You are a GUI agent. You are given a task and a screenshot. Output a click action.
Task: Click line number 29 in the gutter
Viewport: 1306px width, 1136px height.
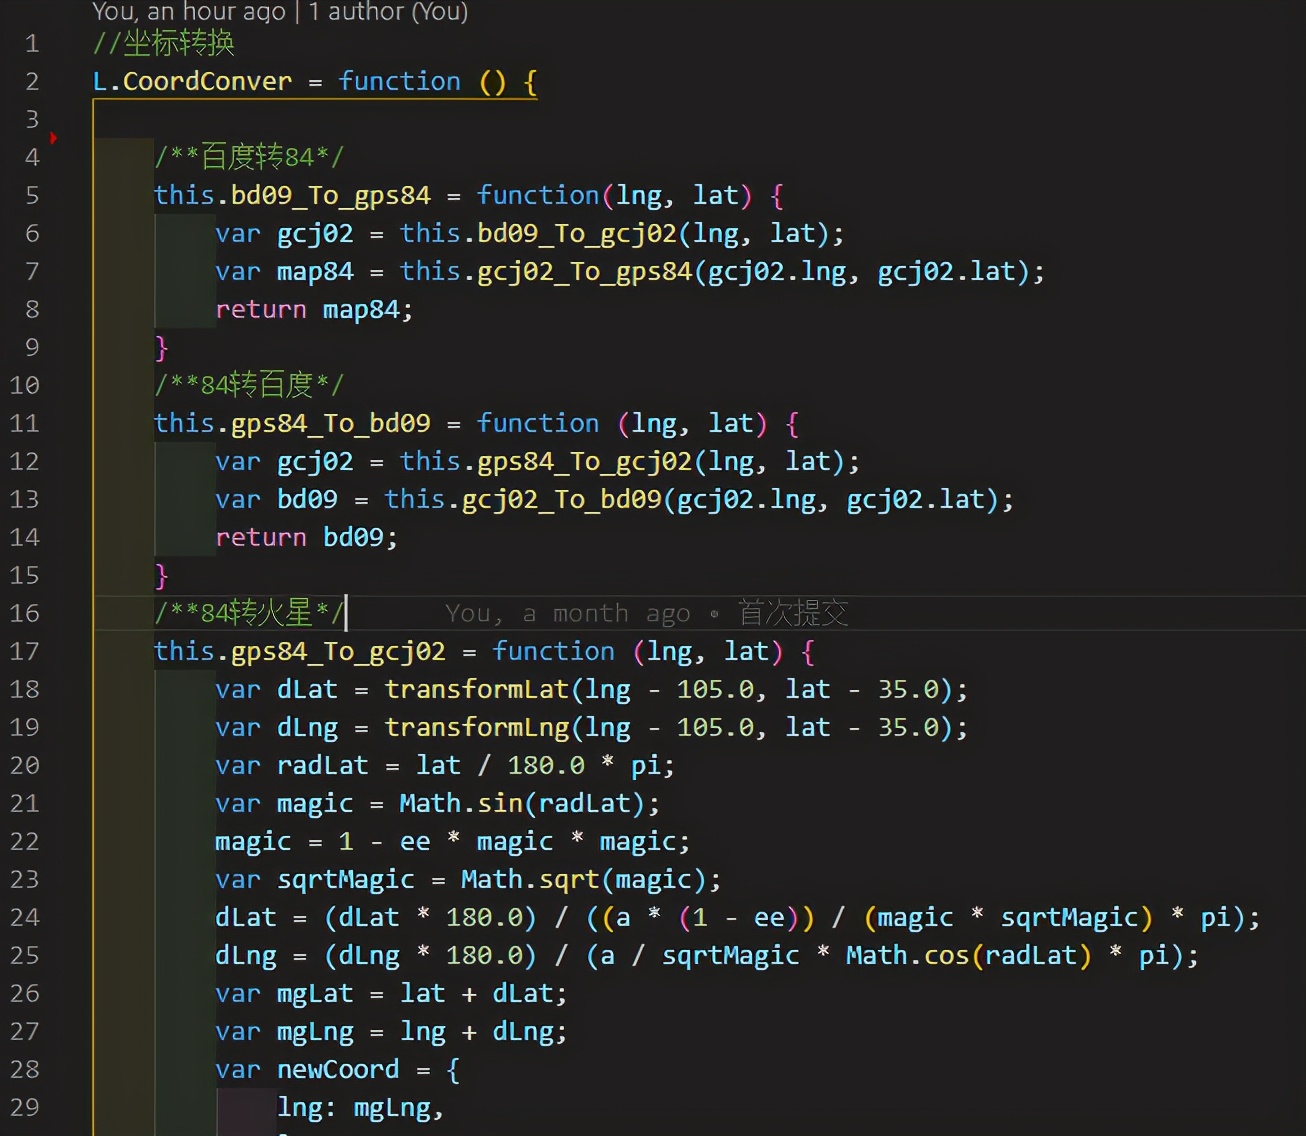coord(25,1107)
